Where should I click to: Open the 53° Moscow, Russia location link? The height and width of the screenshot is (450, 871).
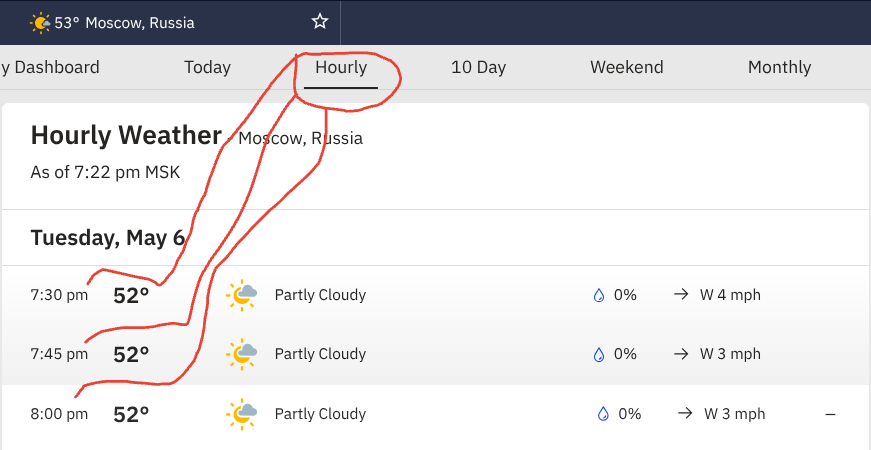[x=124, y=22]
